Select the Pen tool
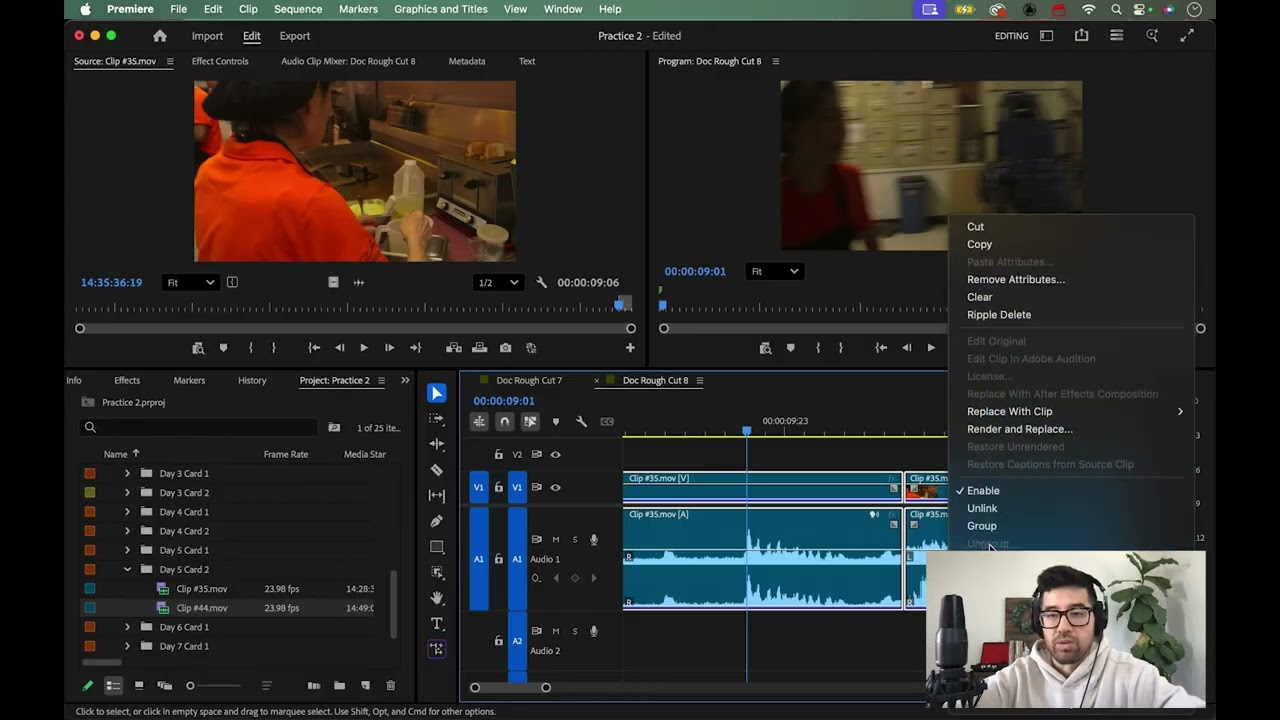Screen dimensions: 1280x720 [x=437, y=521]
